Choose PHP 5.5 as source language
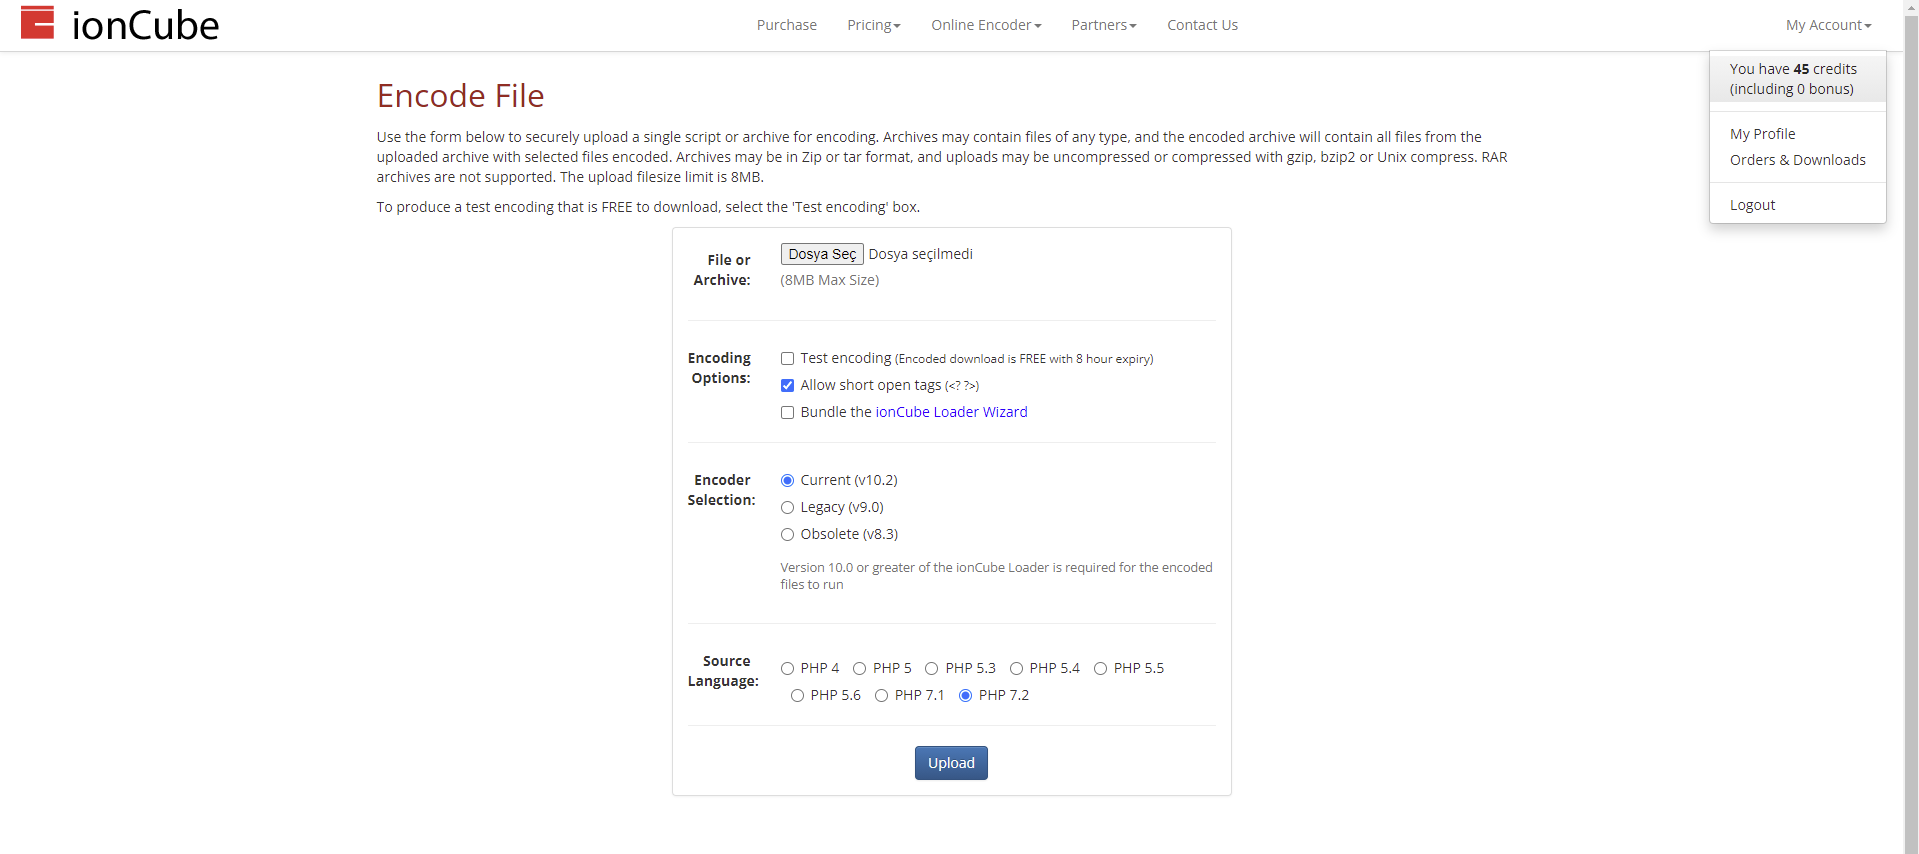 [1100, 669]
